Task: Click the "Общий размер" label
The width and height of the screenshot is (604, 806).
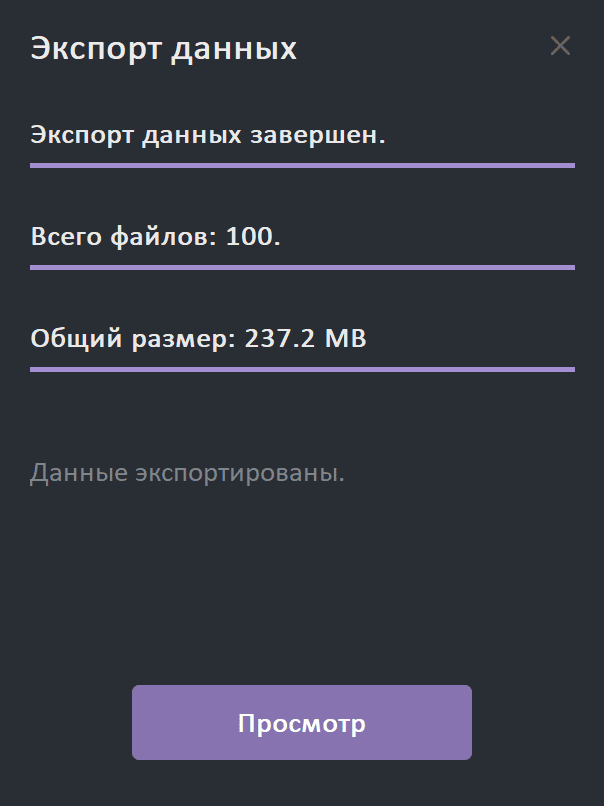Action: (x=132, y=339)
